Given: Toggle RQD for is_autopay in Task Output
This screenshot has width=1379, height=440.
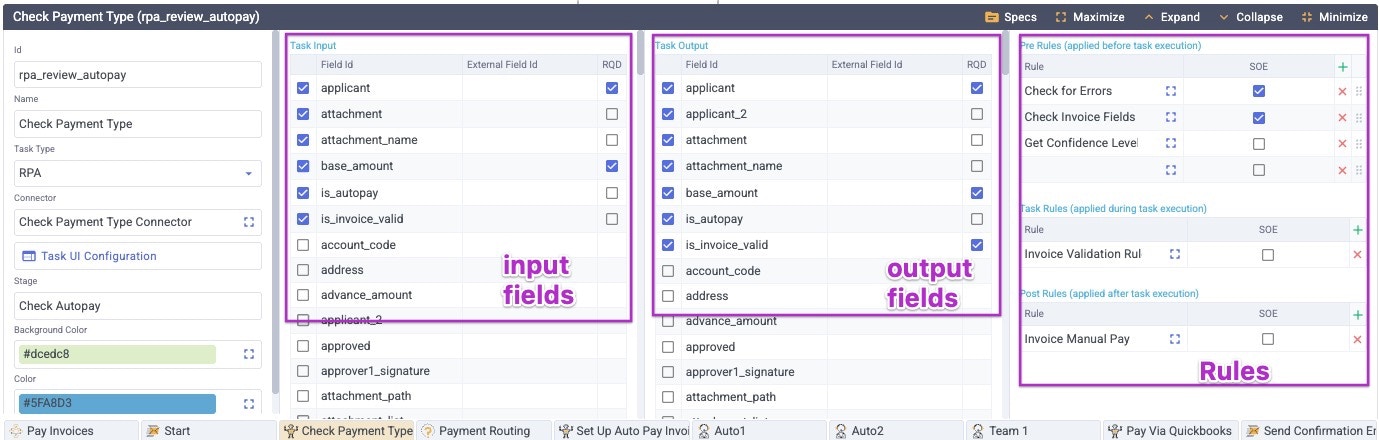Looking at the screenshot, I should 977,218.
